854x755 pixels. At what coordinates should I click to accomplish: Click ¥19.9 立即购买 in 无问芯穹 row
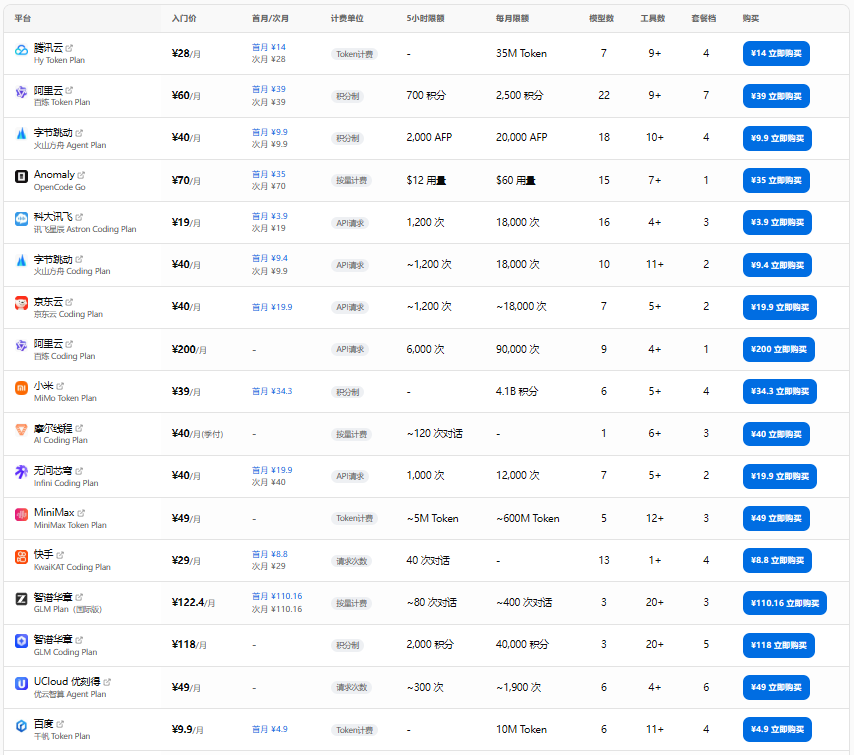pyautogui.click(x=780, y=476)
